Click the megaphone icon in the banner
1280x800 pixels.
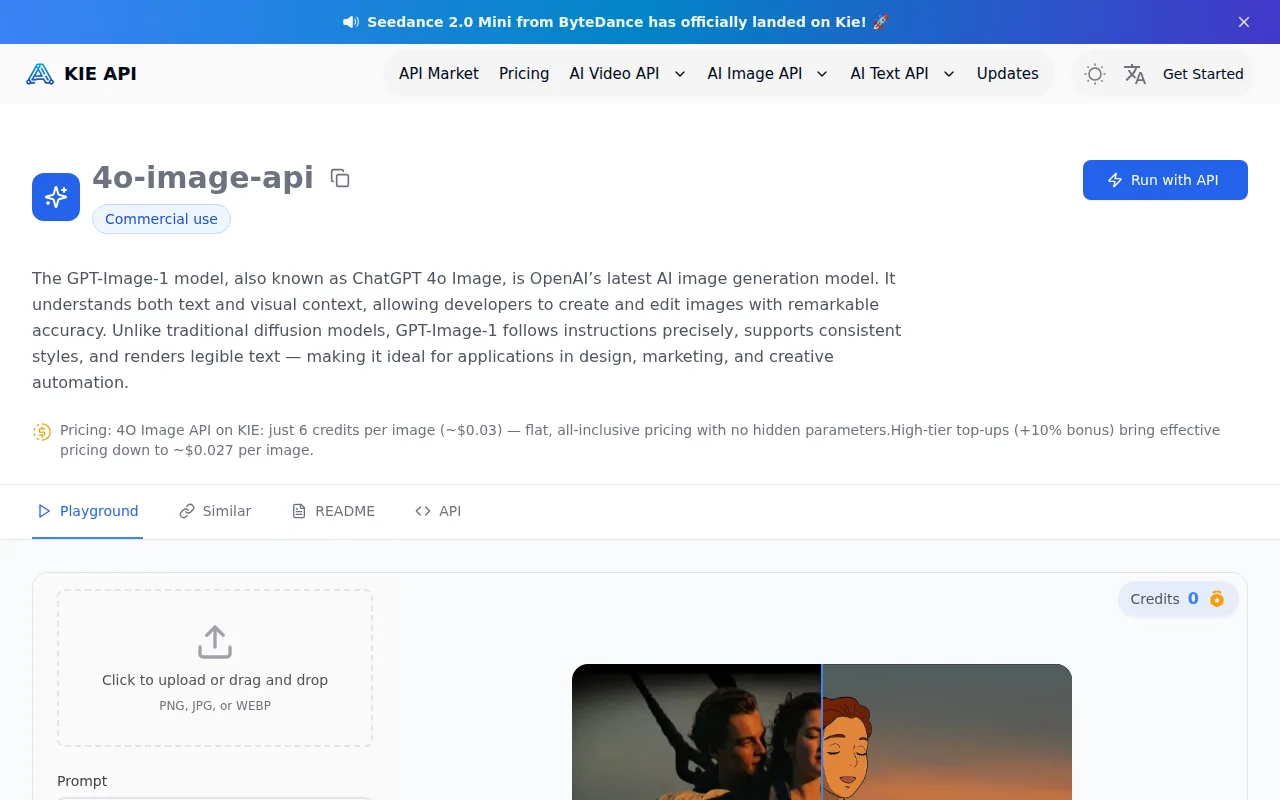[x=351, y=22]
